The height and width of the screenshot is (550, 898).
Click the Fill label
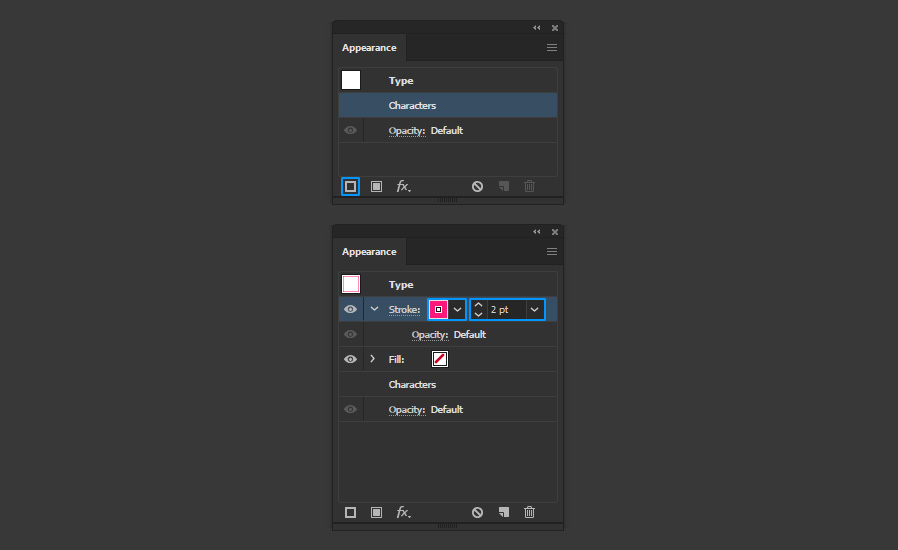point(396,359)
